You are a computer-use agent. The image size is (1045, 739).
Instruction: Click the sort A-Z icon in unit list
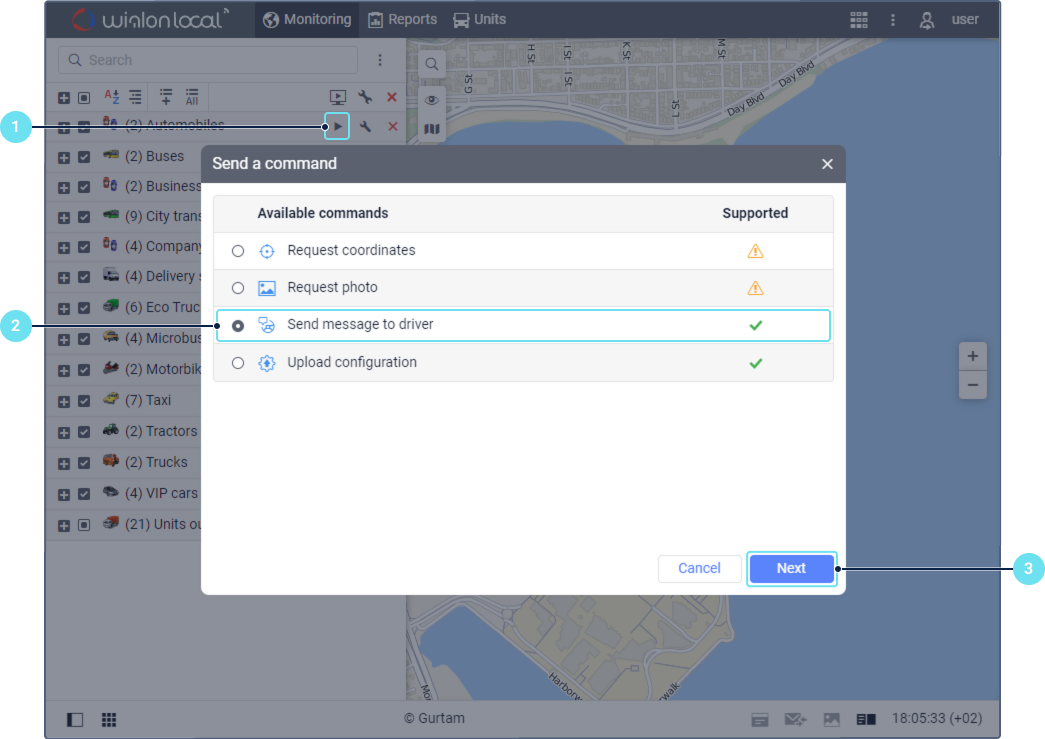point(112,97)
